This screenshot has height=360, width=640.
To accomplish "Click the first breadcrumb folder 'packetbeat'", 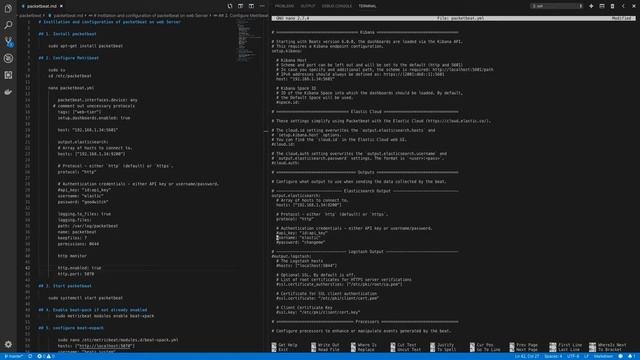I will 30,16.
